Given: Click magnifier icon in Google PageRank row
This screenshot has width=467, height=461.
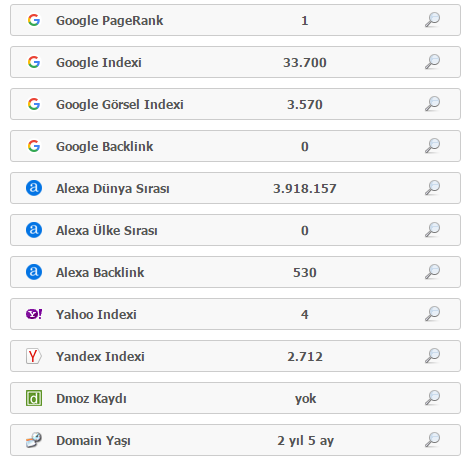Looking at the screenshot, I should (x=432, y=20).
